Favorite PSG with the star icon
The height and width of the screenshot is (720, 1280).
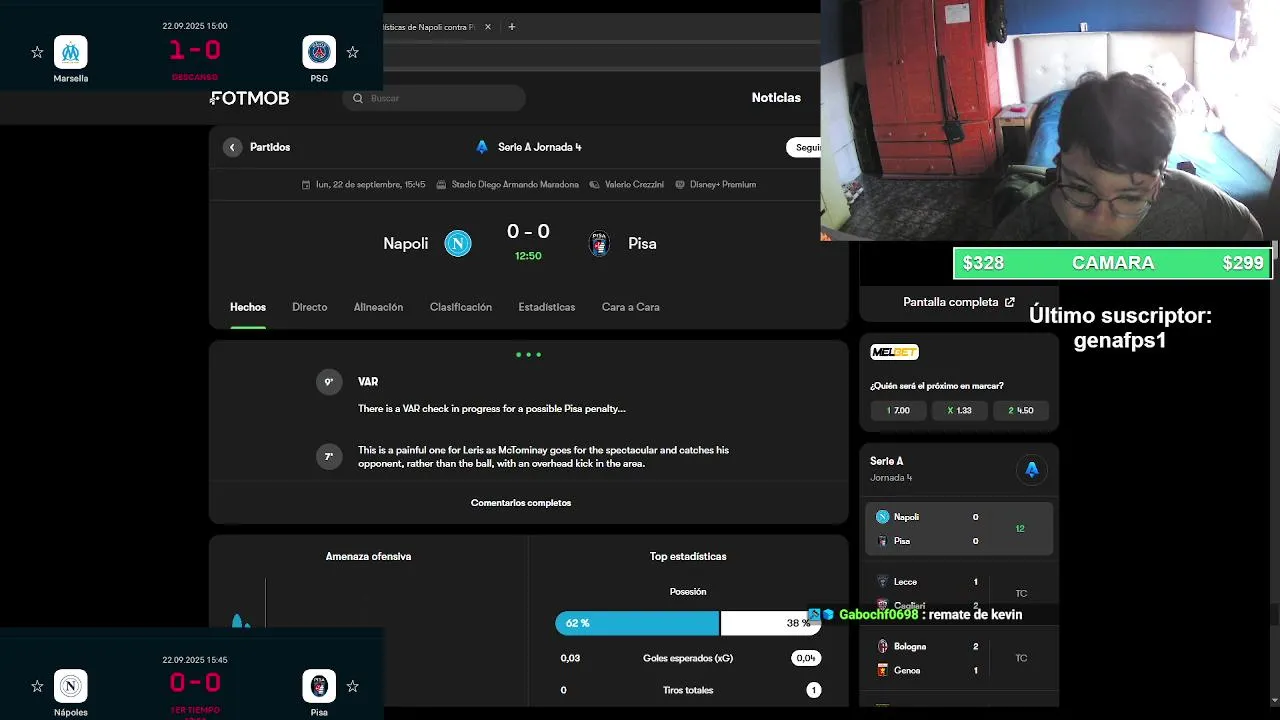point(352,52)
